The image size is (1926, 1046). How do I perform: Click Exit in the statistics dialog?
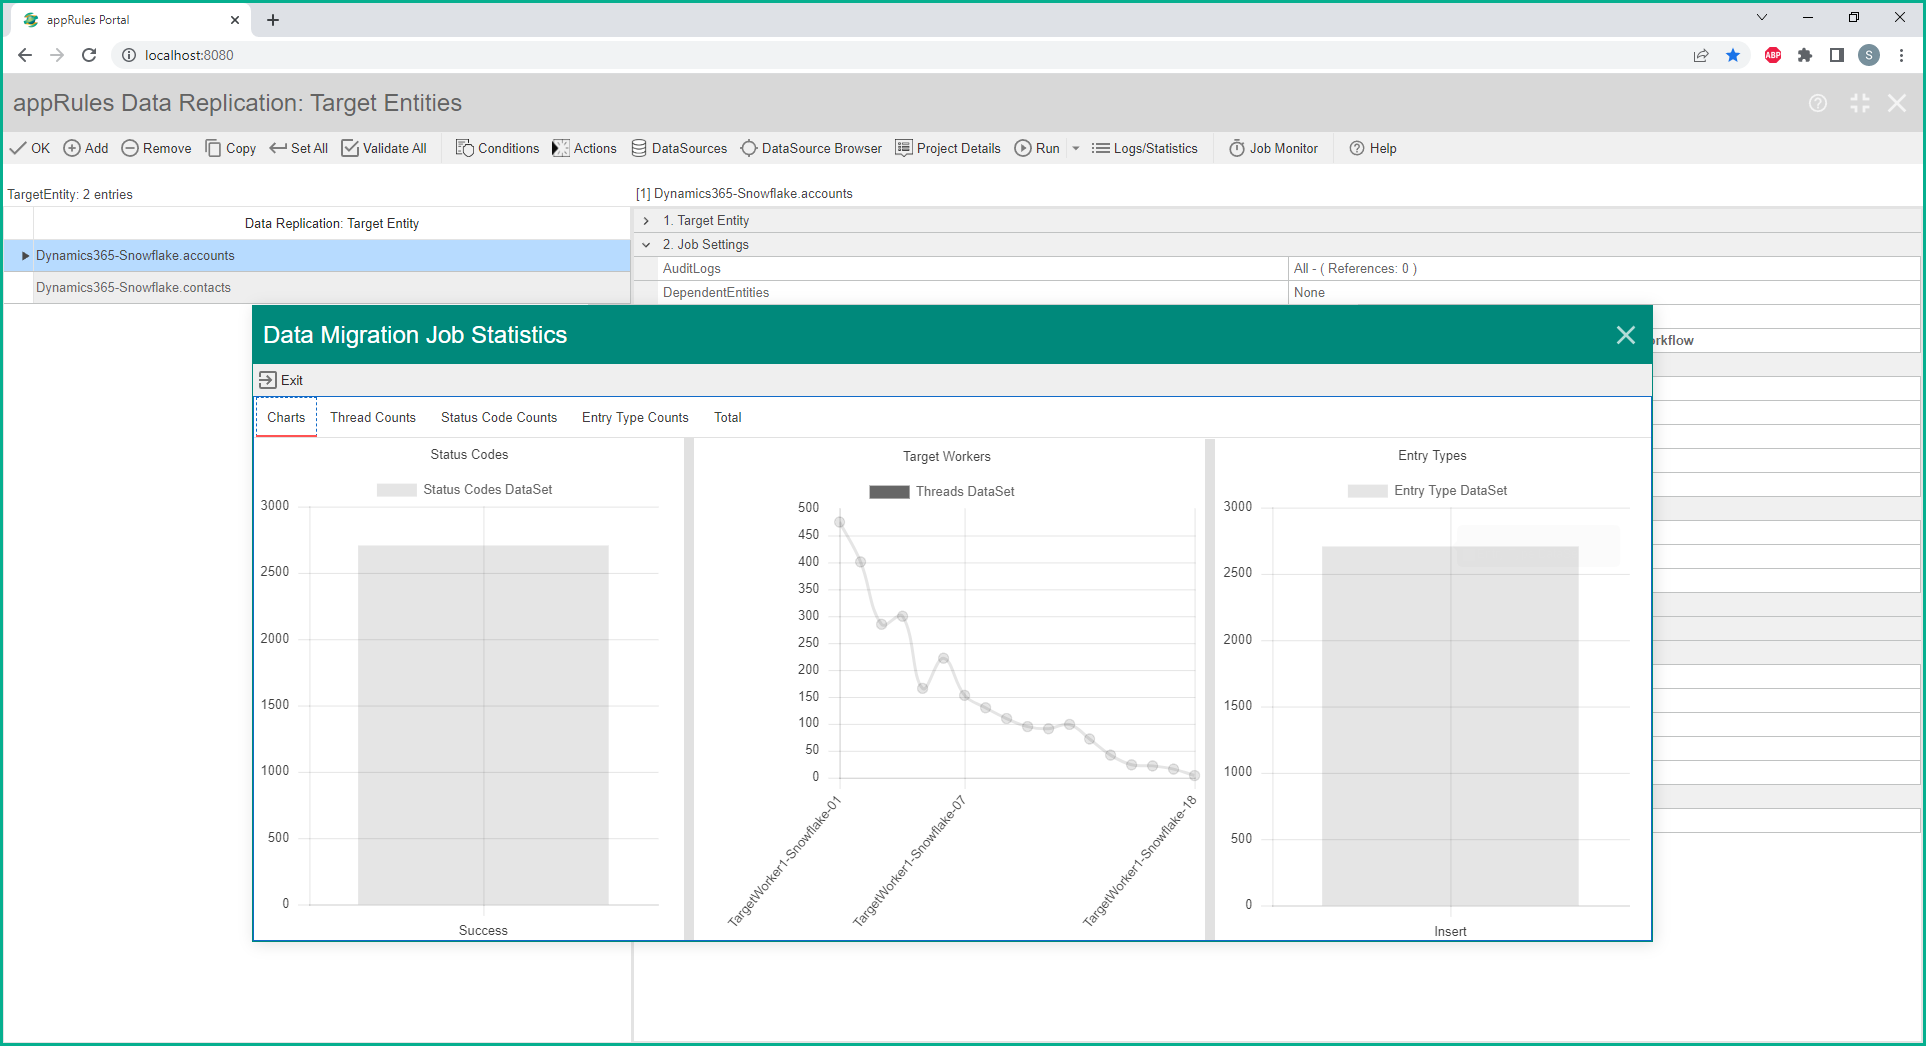click(x=281, y=380)
